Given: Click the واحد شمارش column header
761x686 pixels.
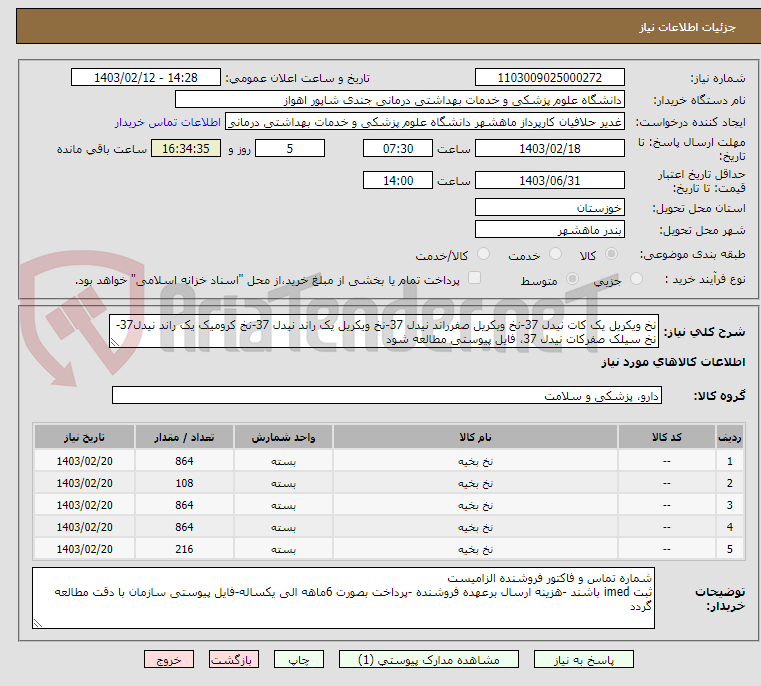Looking at the screenshot, I should click(283, 437).
